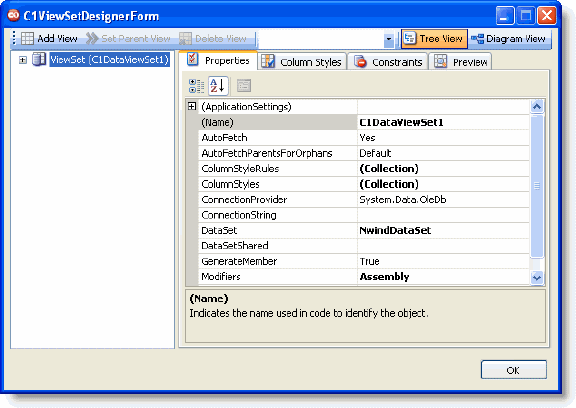Expand the (ApplicationSettings) property row
The height and width of the screenshot is (408, 576).
[x=192, y=106]
